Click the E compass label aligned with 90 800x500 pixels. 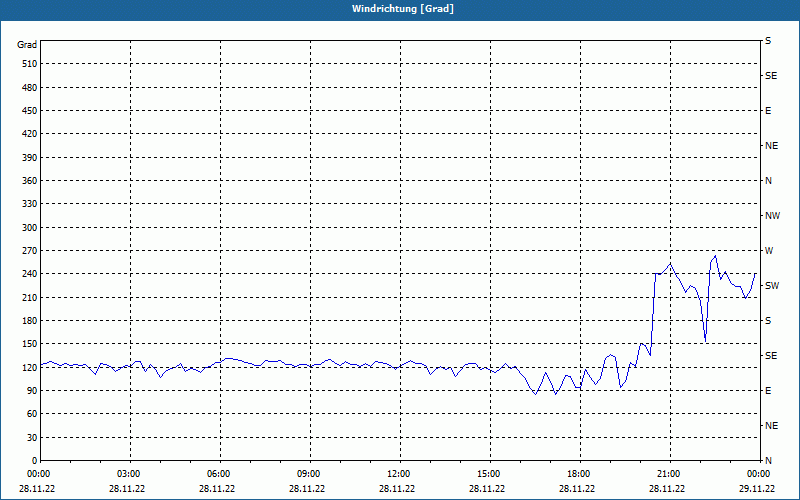point(768,391)
